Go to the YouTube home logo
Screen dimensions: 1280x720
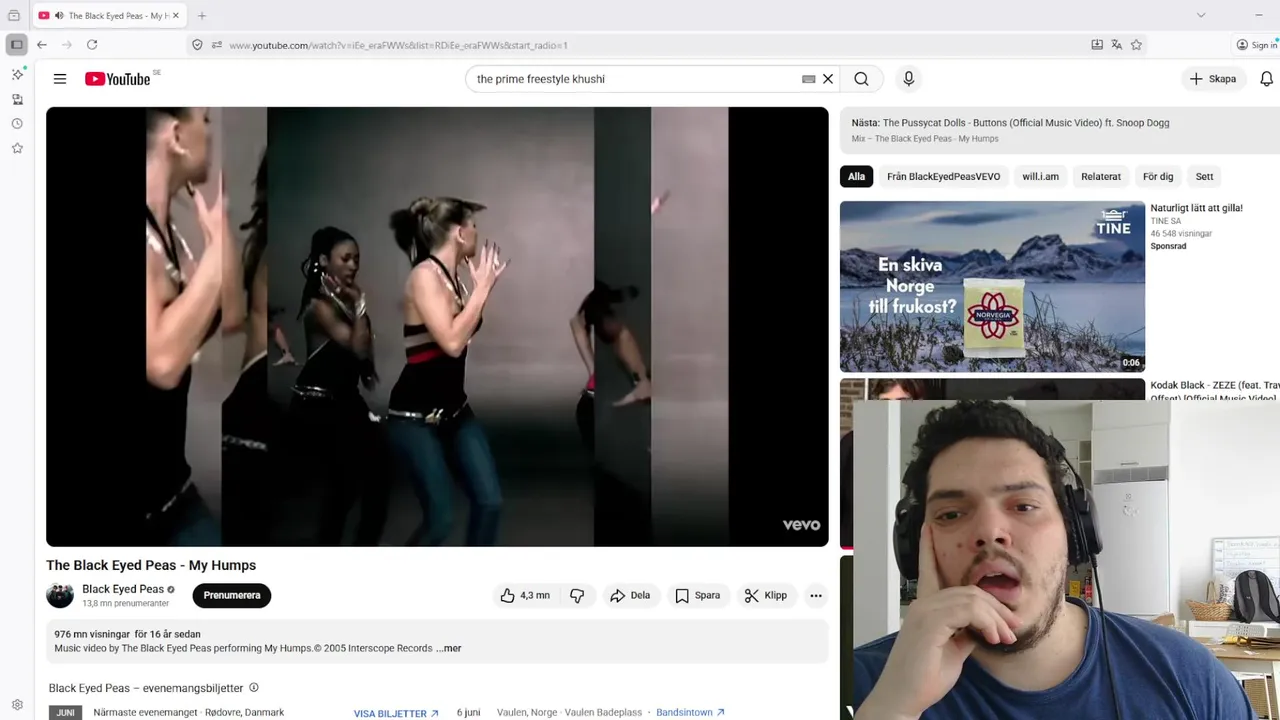(x=118, y=79)
